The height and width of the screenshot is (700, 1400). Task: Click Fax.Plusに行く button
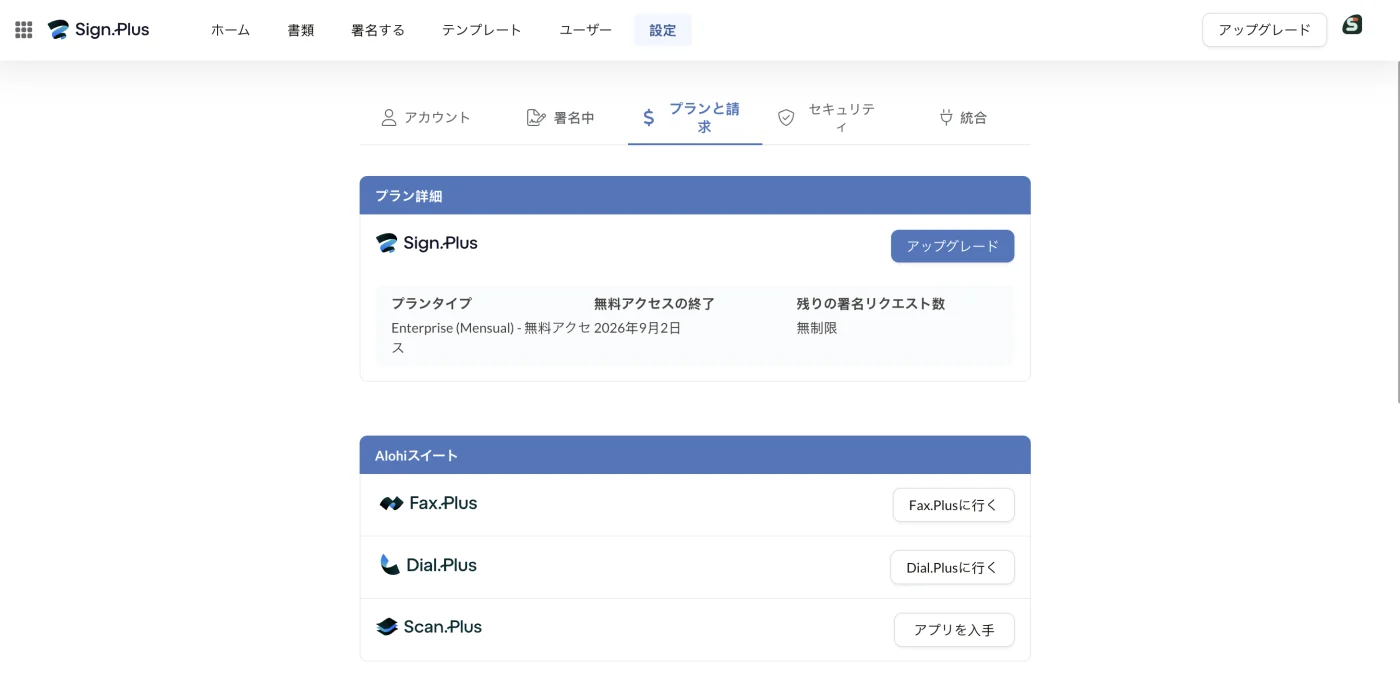953,505
